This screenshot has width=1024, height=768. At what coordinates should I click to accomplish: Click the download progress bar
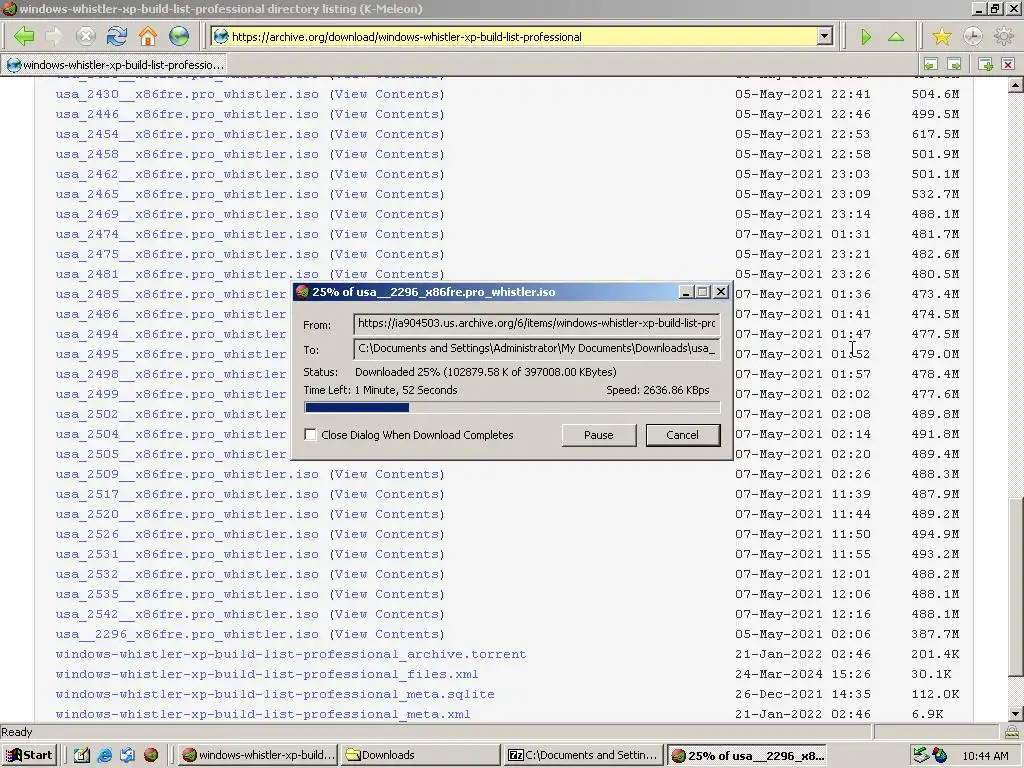513,408
